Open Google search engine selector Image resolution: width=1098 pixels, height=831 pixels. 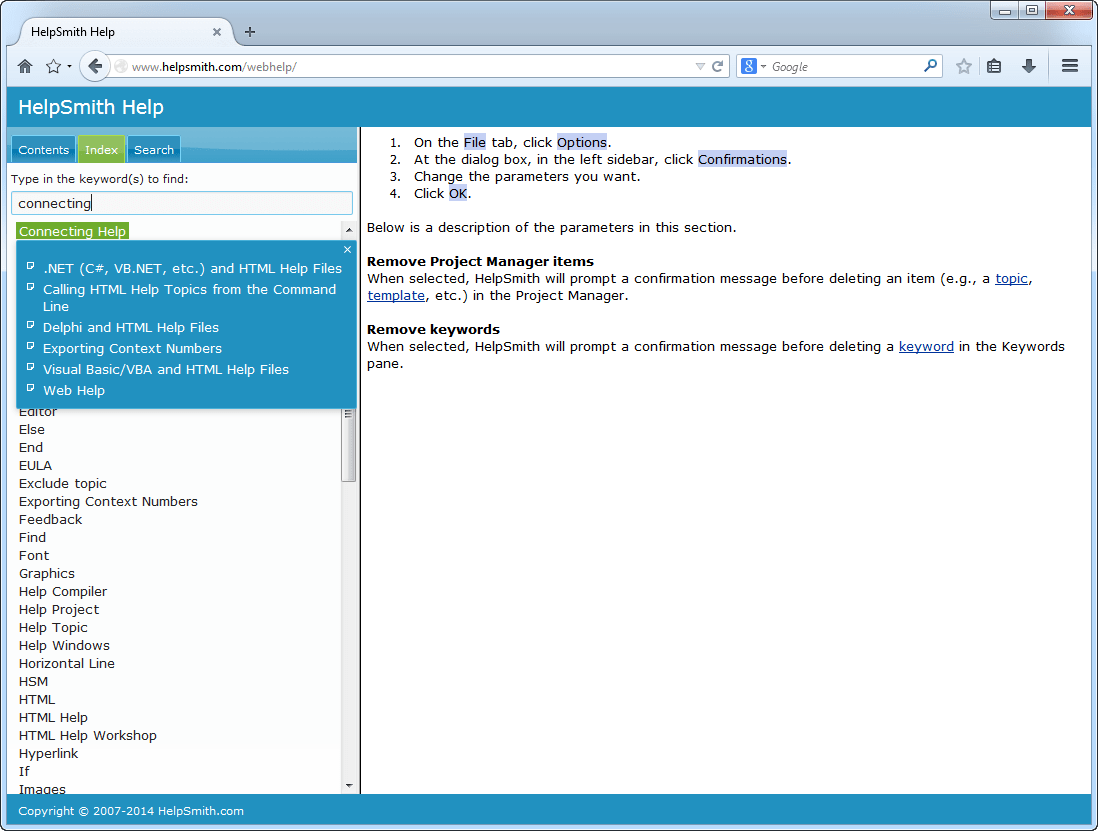coord(753,67)
